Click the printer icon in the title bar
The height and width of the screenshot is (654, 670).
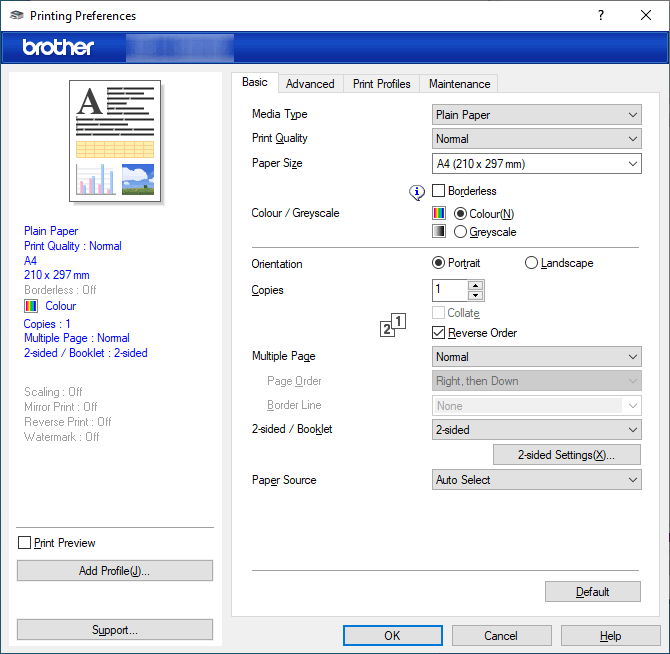16,16
